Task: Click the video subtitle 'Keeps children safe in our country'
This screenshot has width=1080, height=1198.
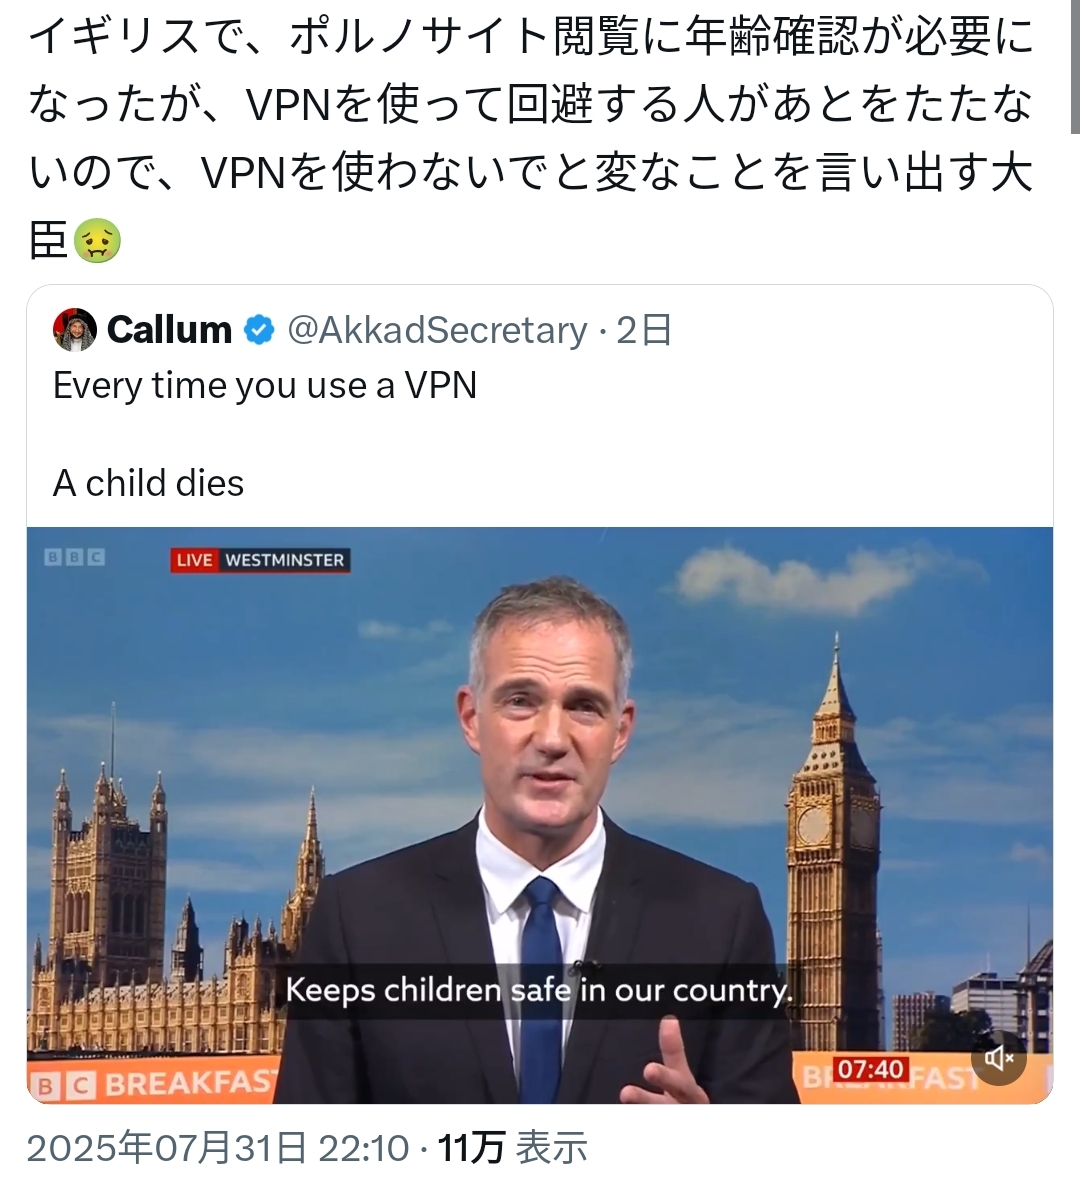Action: [x=539, y=990]
